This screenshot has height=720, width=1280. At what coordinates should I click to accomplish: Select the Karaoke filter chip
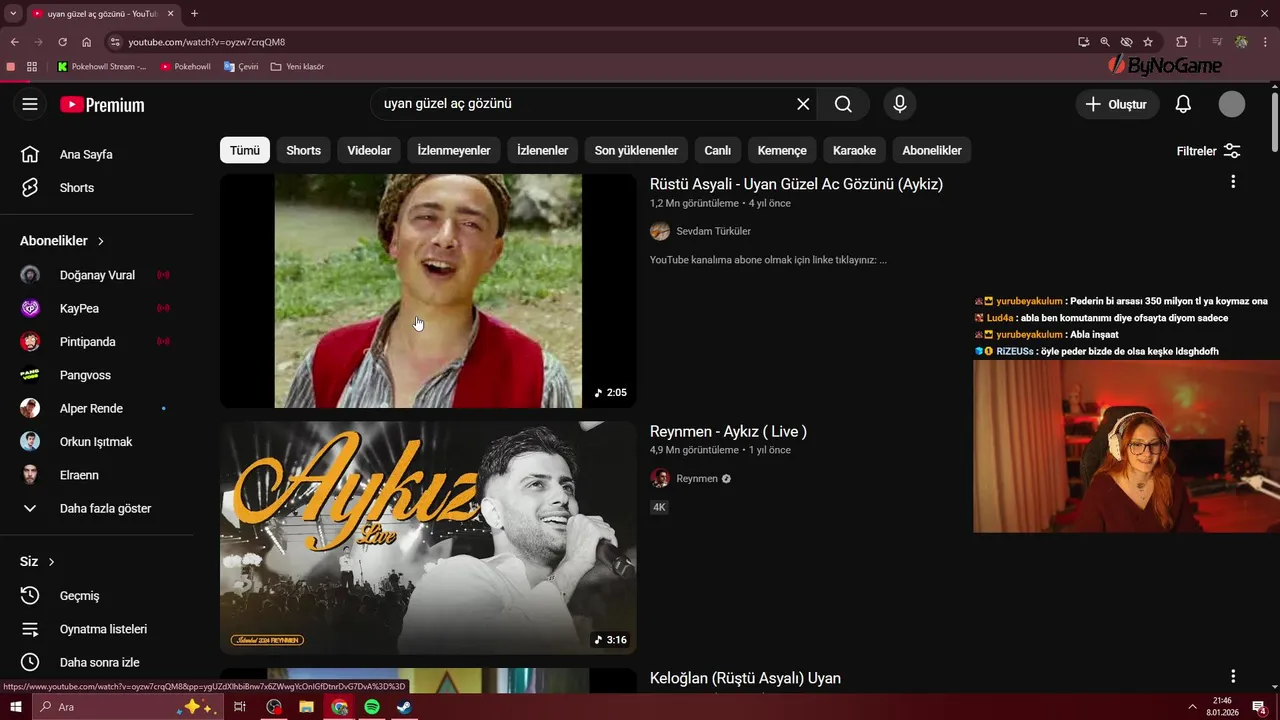(854, 150)
